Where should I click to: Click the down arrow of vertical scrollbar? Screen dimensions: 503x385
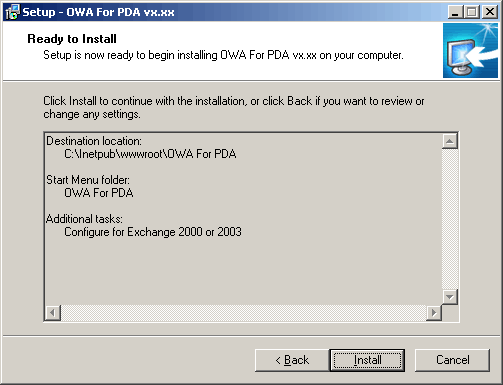(x=450, y=297)
